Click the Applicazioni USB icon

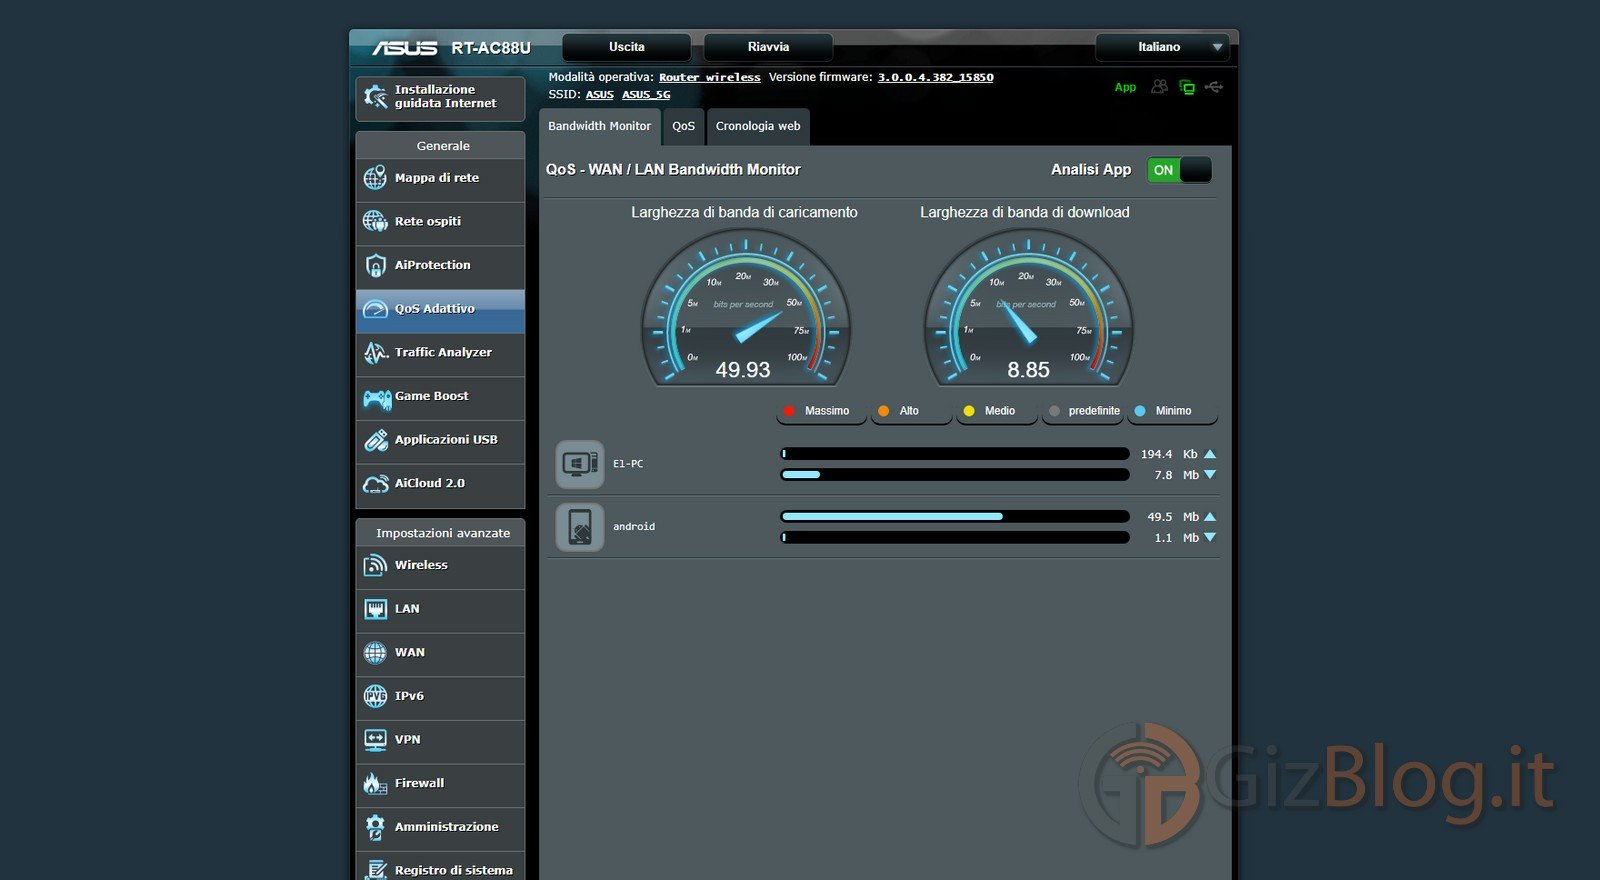tap(375, 440)
